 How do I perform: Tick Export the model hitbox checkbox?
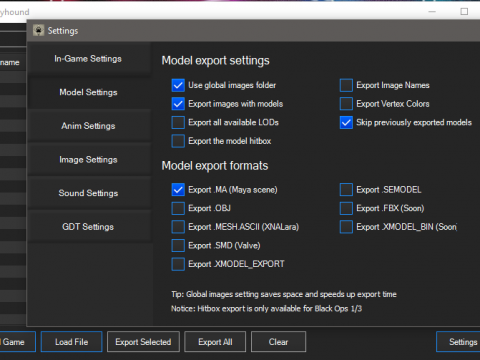(178, 141)
